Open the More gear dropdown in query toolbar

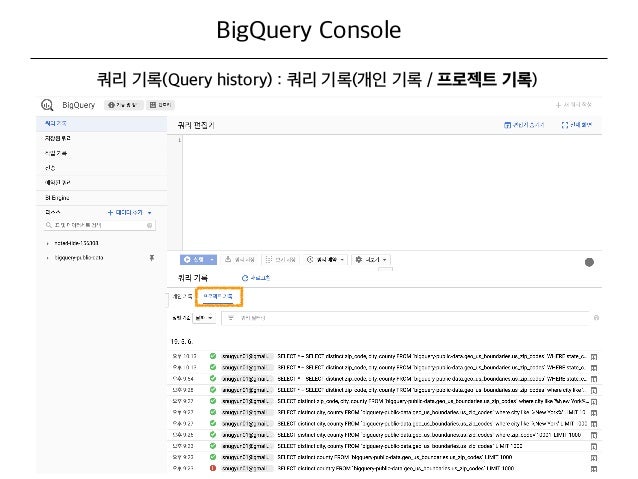(371, 260)
